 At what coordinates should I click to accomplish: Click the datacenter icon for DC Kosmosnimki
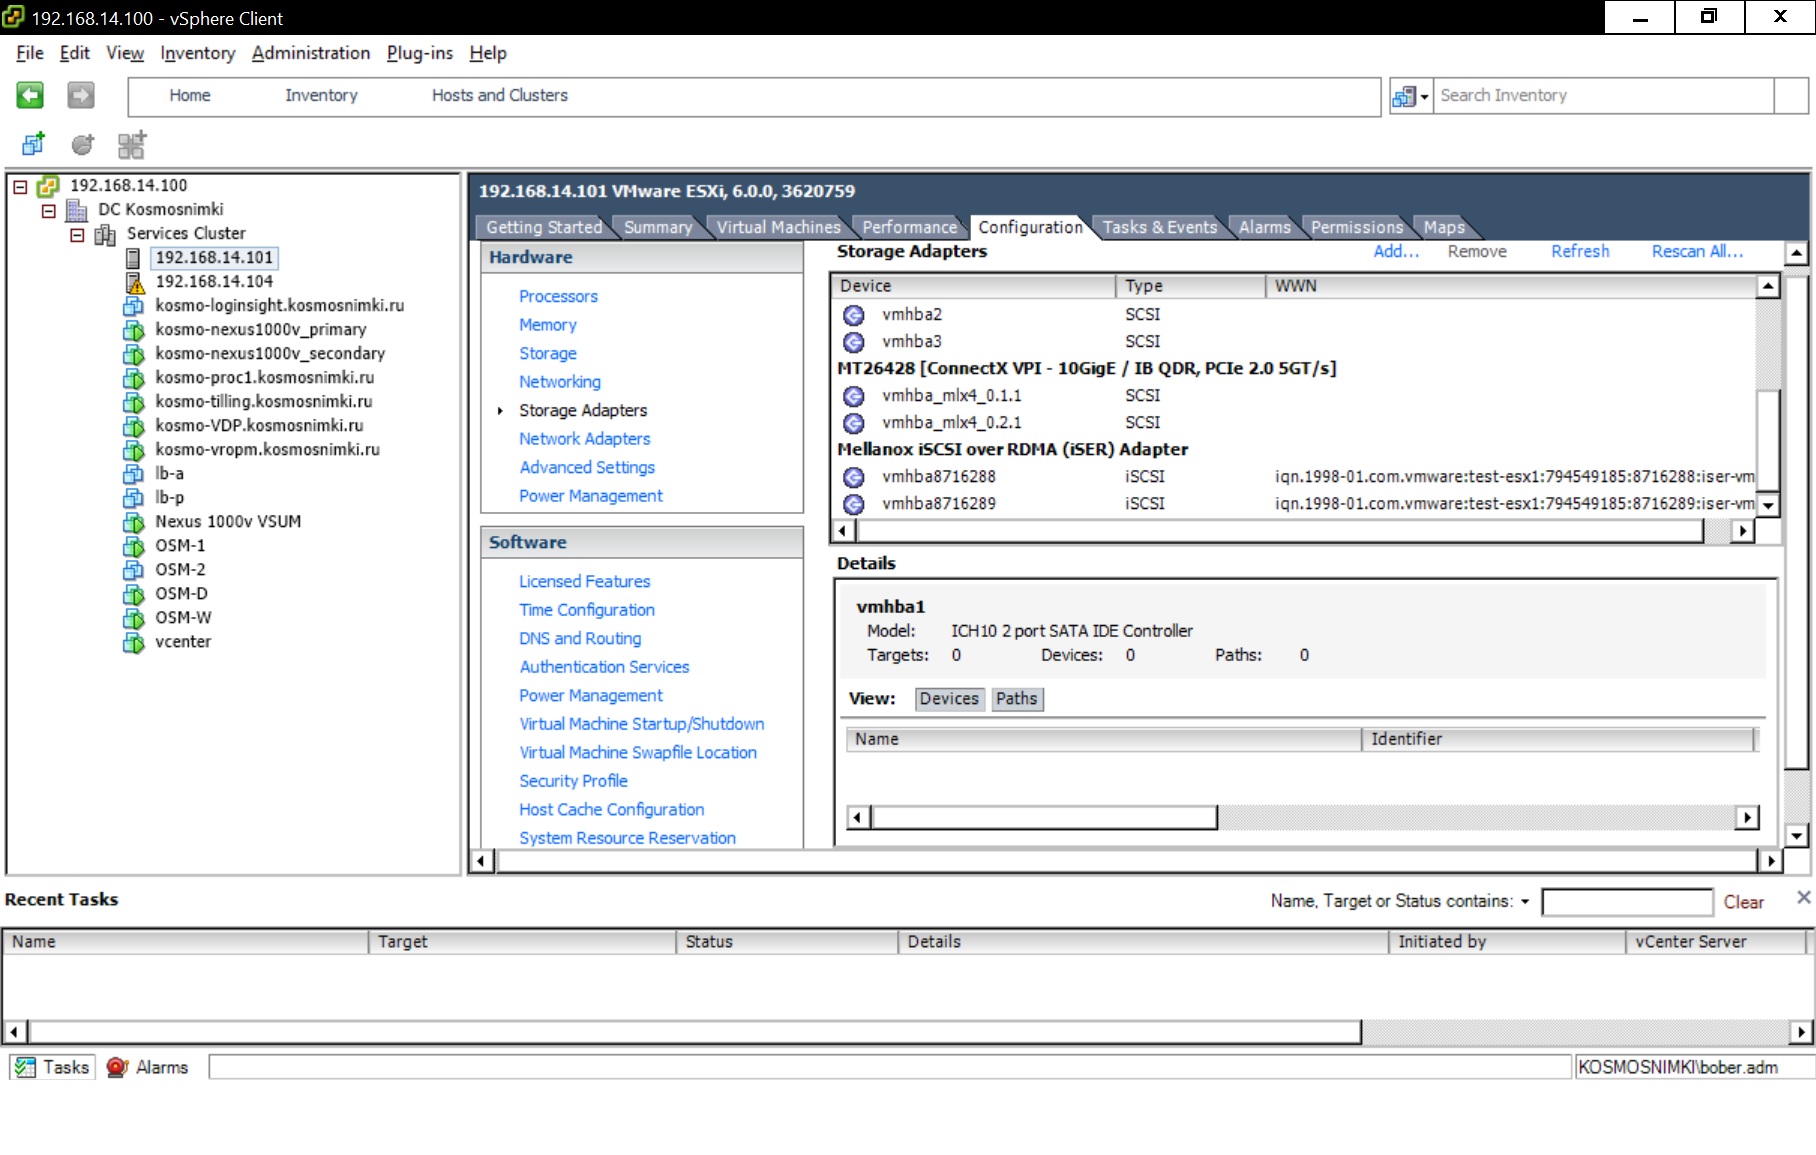(x=76, y=210)
